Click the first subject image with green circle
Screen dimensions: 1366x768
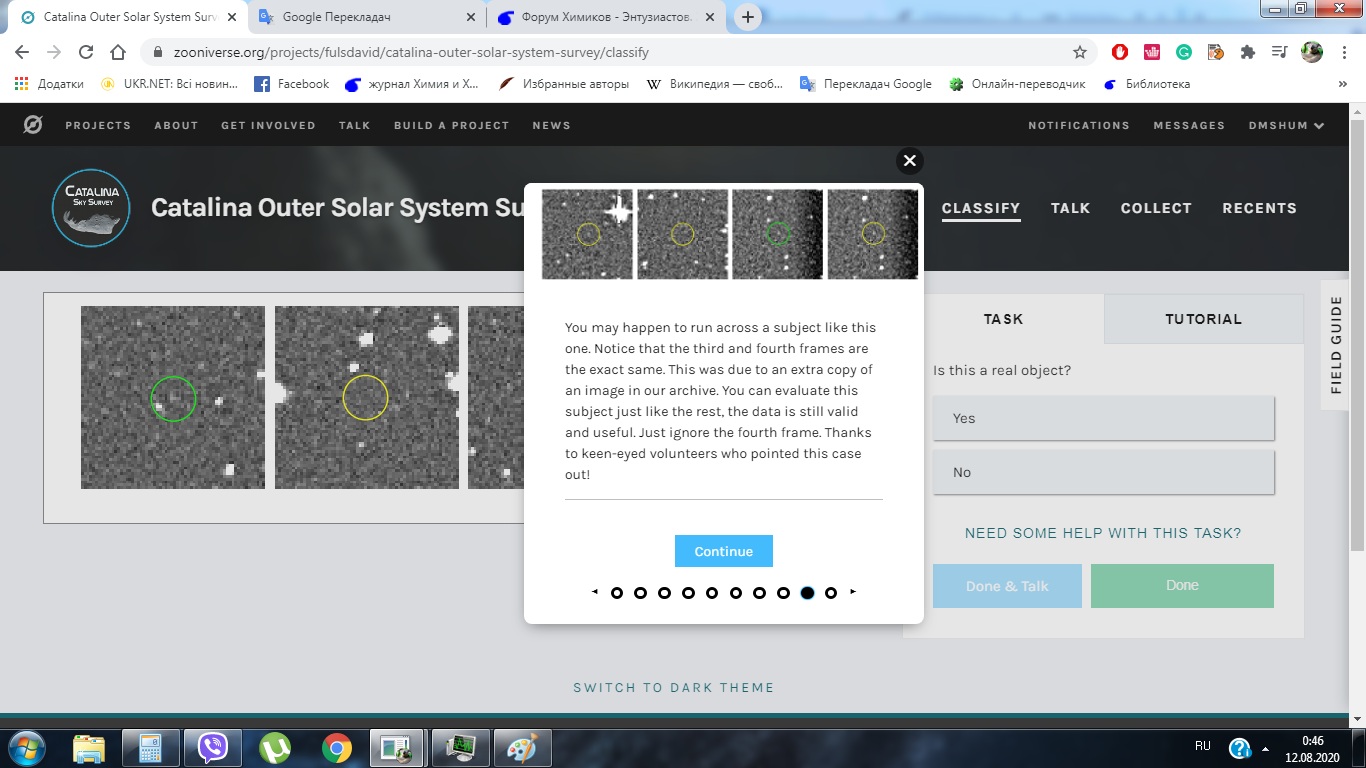[173, 397]
